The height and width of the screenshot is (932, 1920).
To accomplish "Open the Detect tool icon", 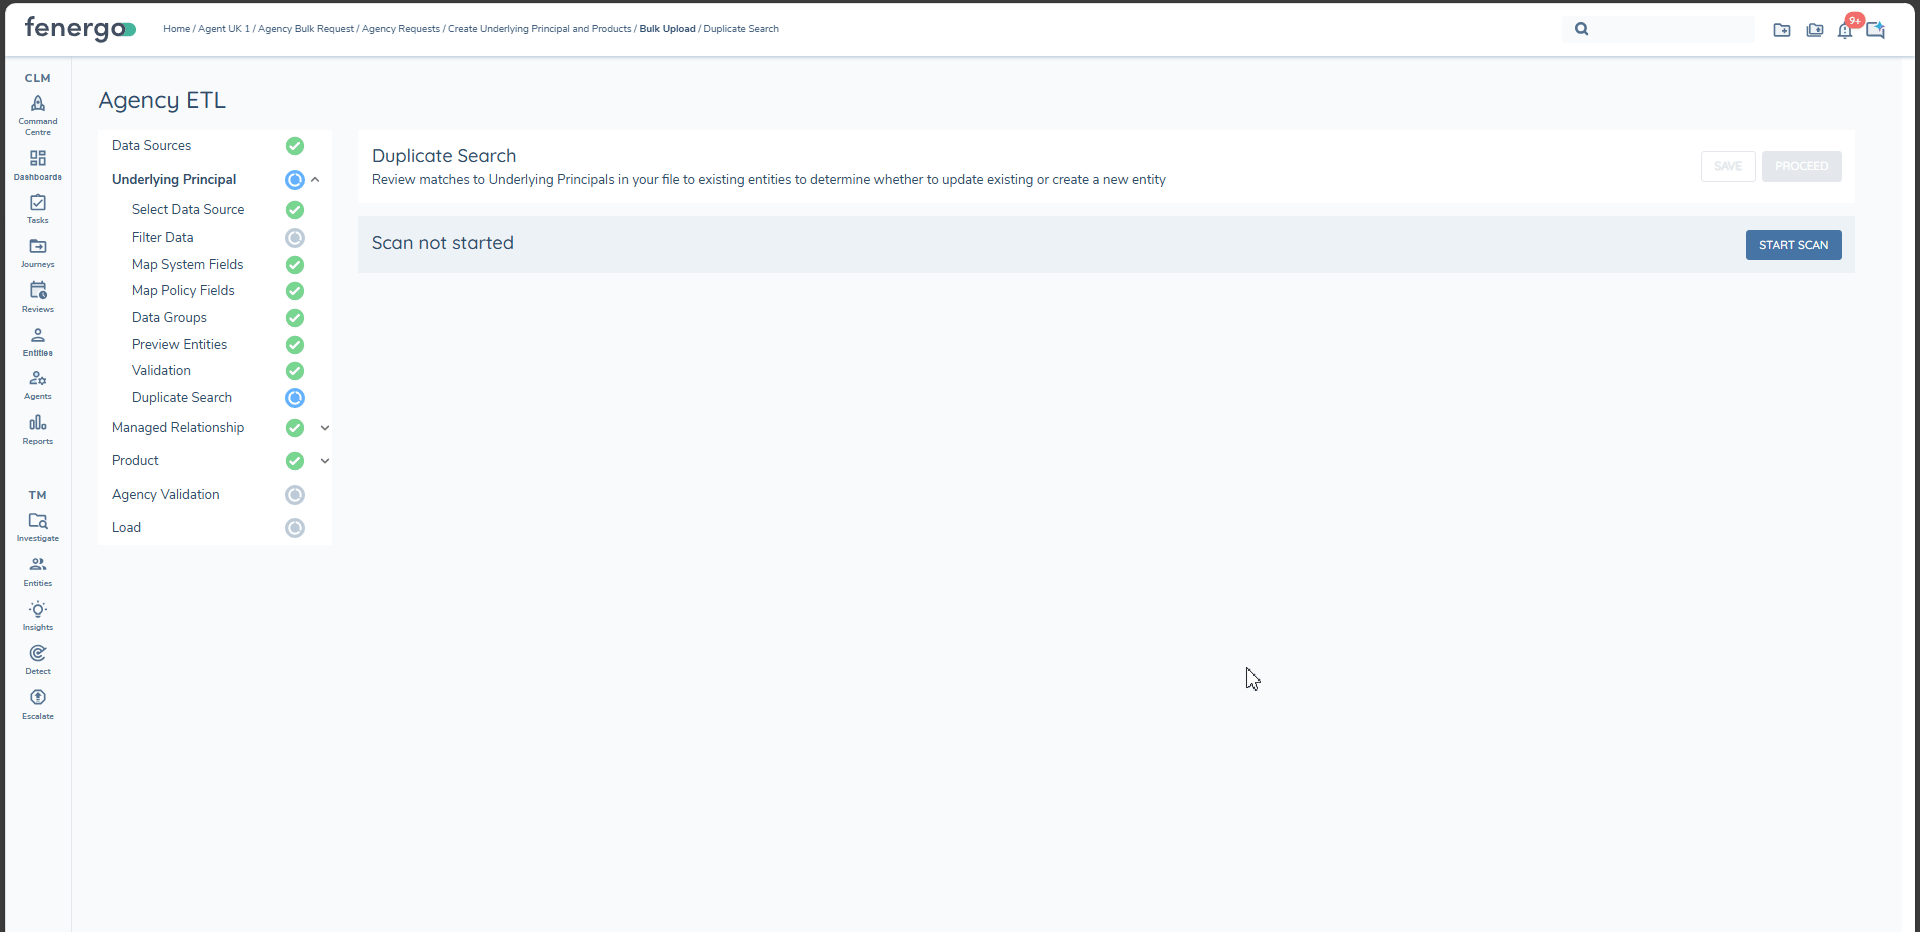I will coord(37,658).
